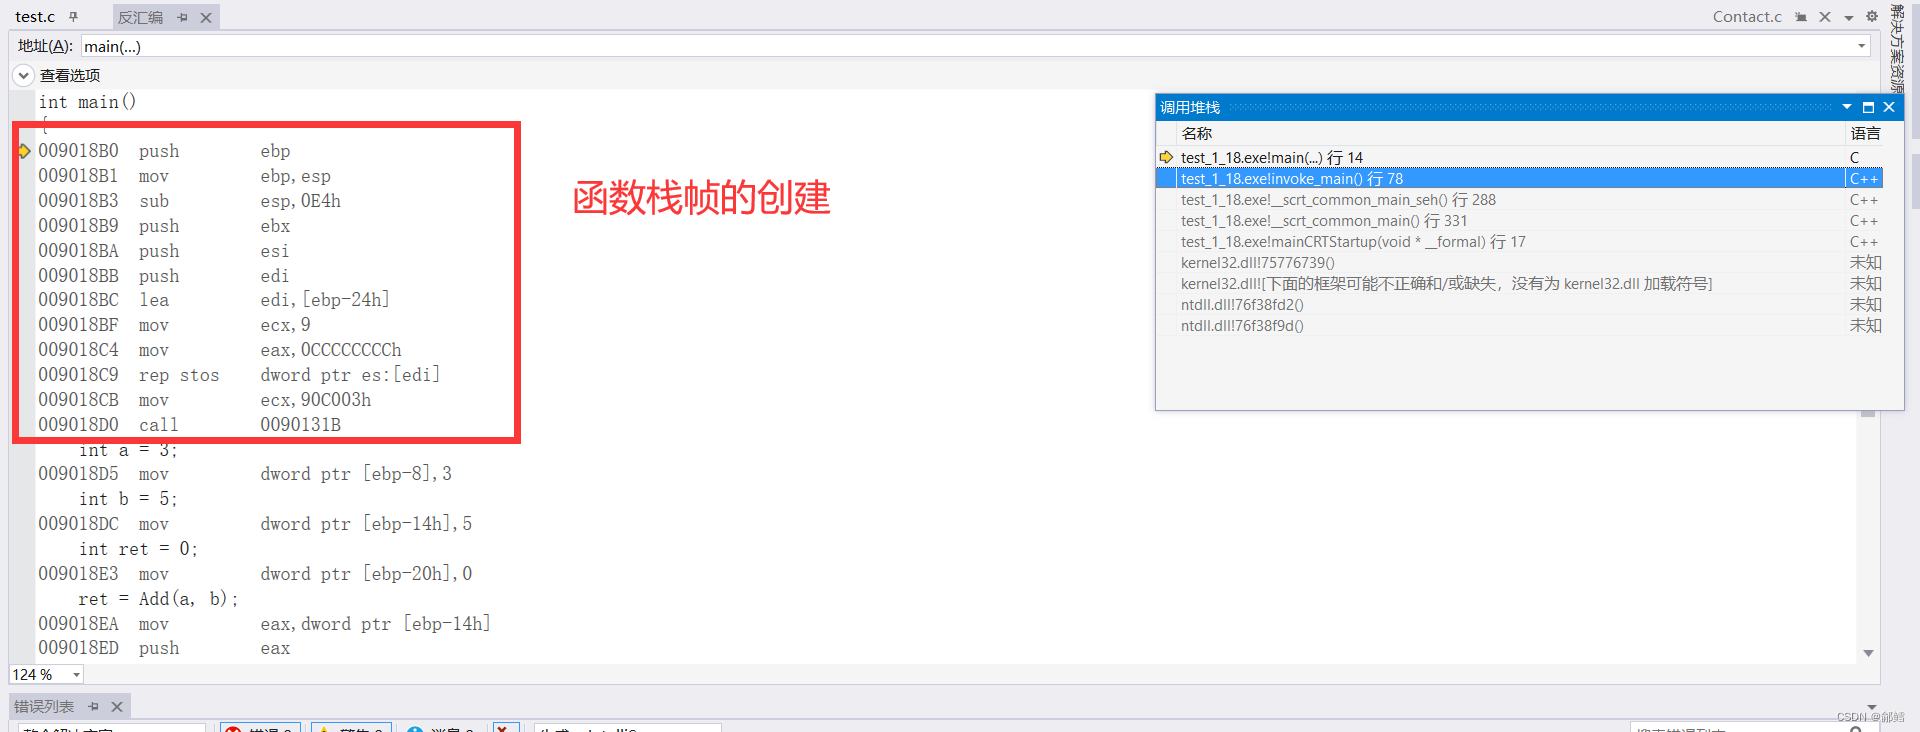Click instruction 009018C4 mov eax,0CCCCCCCCh
1920x732 pixels.
[x=220, y=350]
